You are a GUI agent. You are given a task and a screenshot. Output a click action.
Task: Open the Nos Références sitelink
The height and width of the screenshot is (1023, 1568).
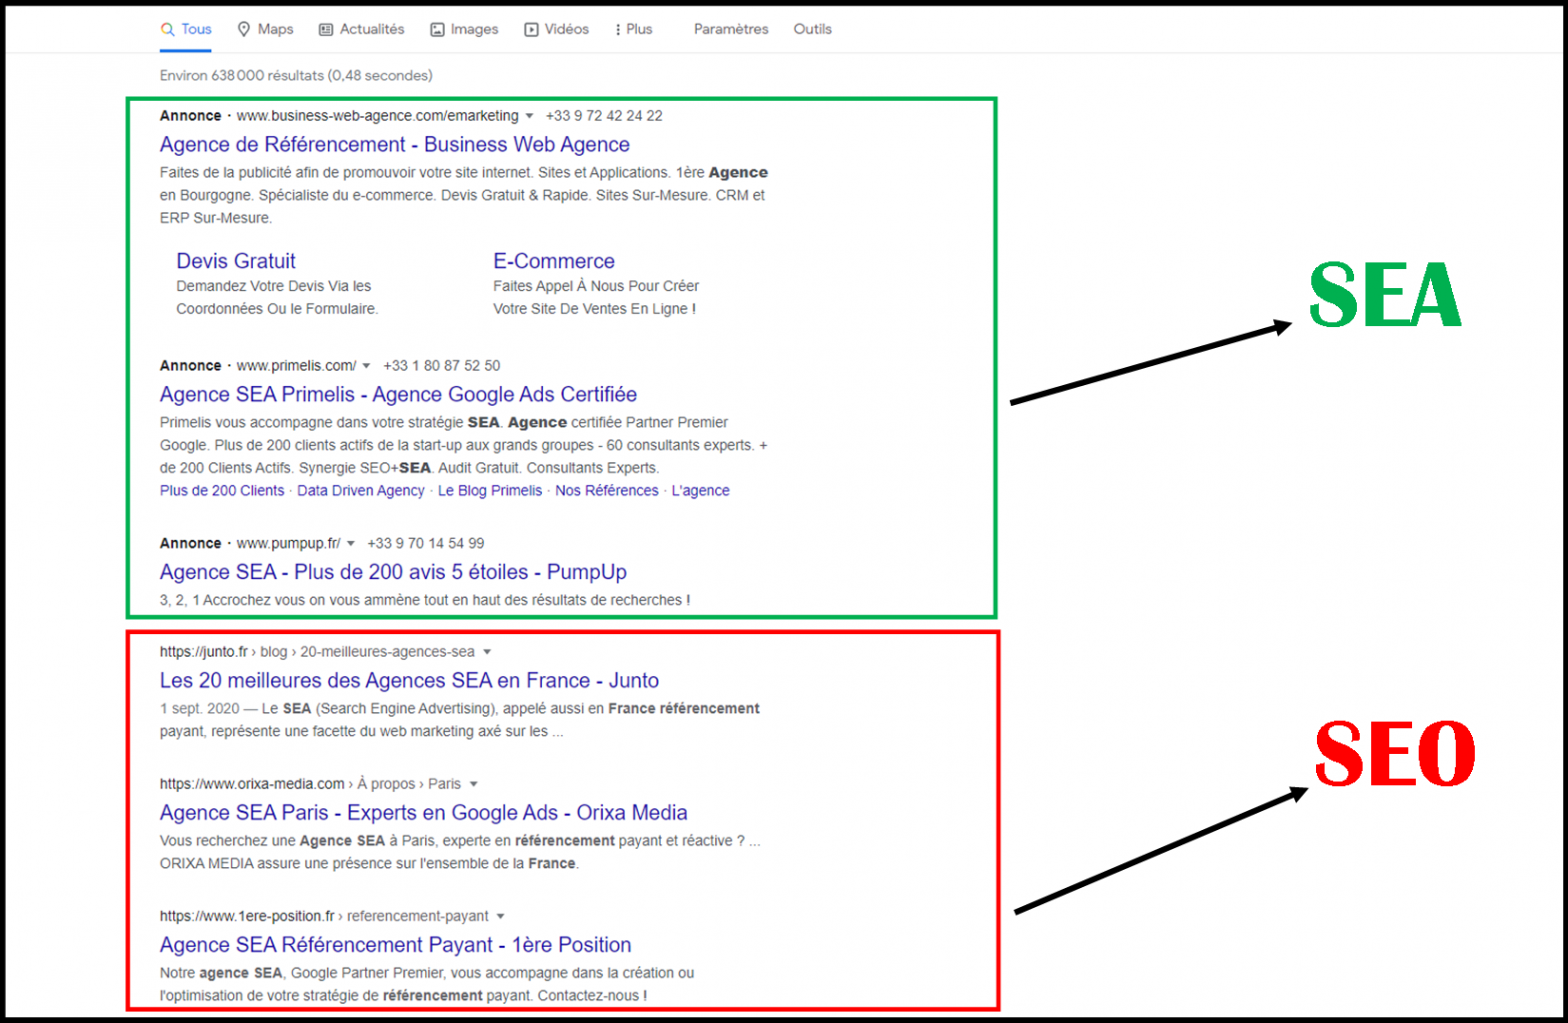click(x=607, y=490)
